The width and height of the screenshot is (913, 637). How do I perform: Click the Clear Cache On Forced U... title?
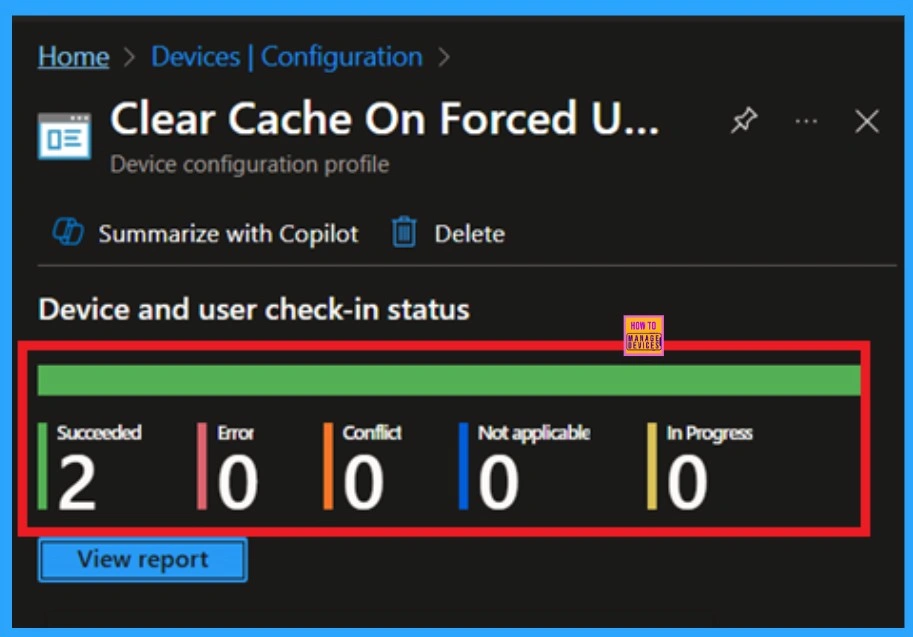coord(384,120)
